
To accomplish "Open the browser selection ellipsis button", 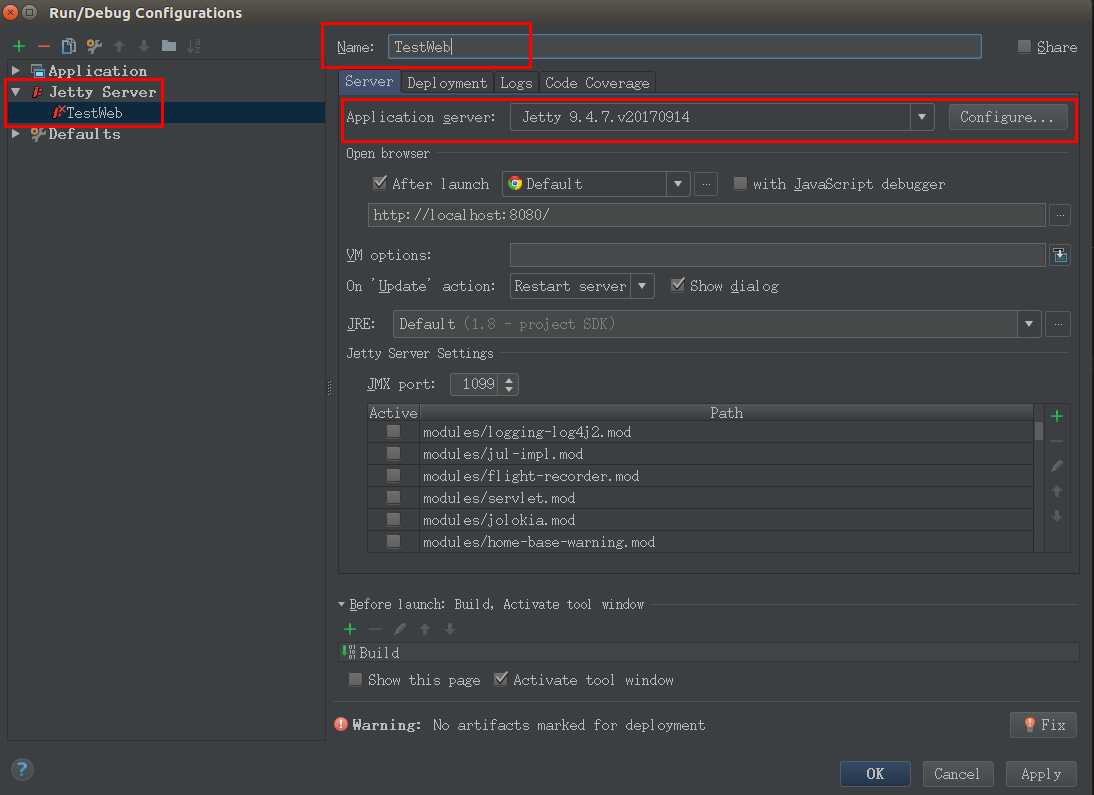I will [x=706, y=184].
